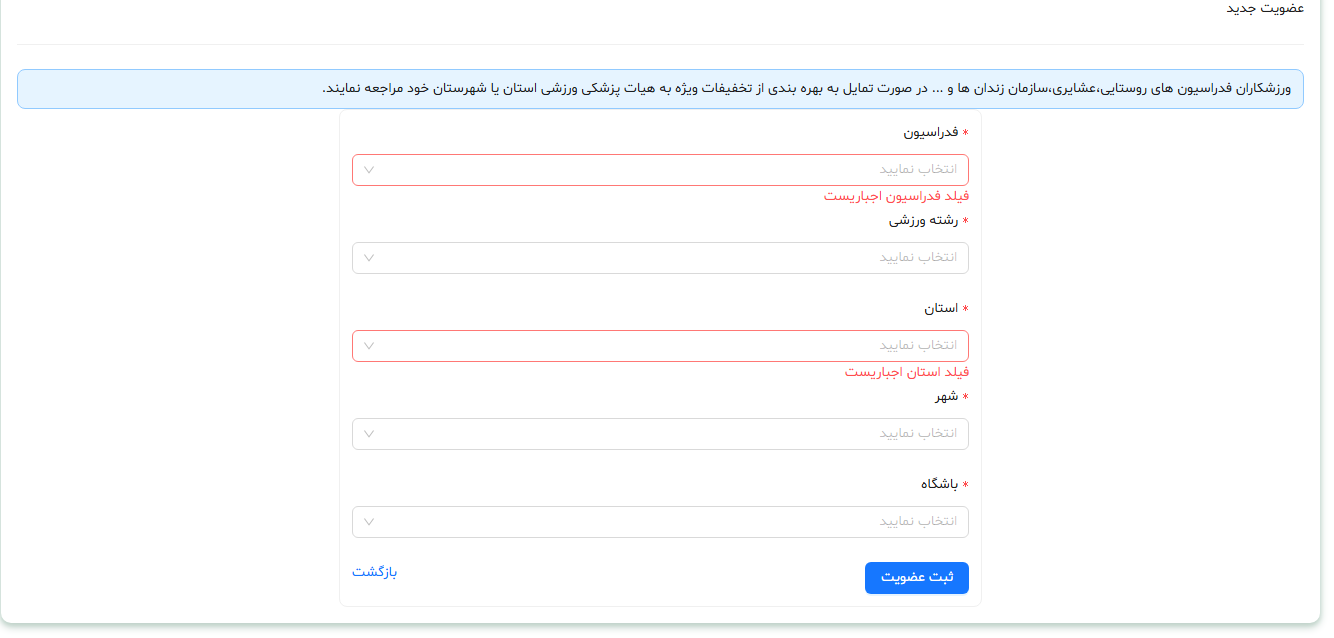Screen dimensions: 1334x638
Task: Click the red error message فیلد فدراسیون اجباریست
Action: (894, 196)
